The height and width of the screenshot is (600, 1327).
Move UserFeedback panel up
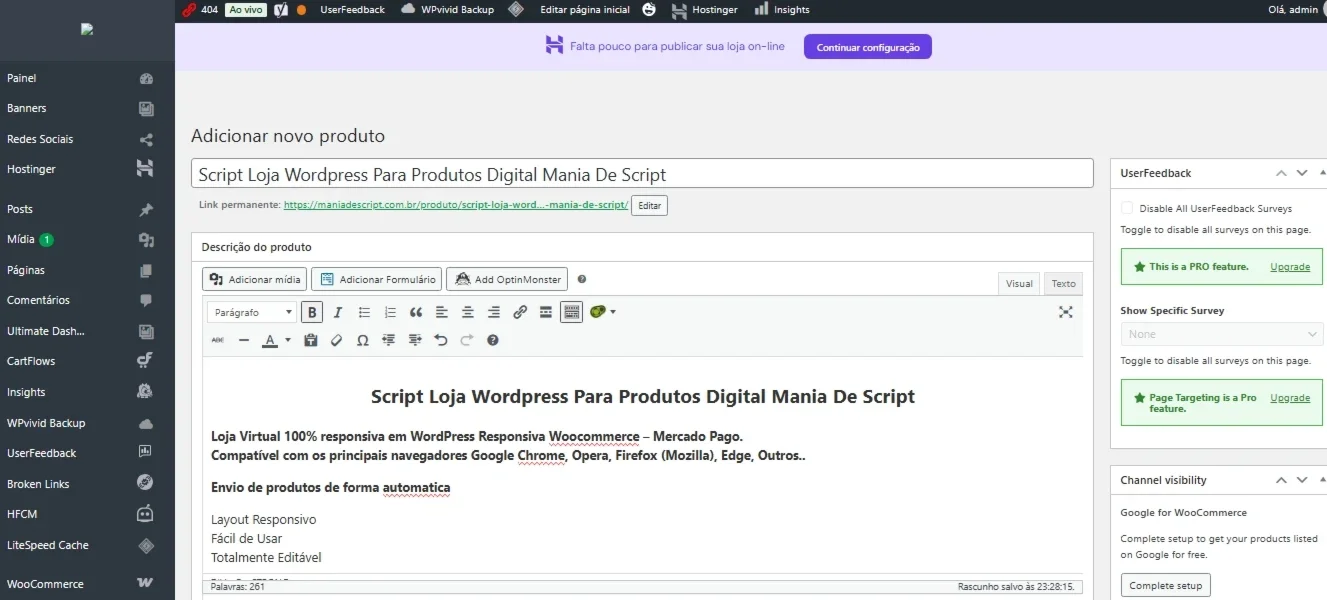pyautogui.click(x=1281, y=173)
